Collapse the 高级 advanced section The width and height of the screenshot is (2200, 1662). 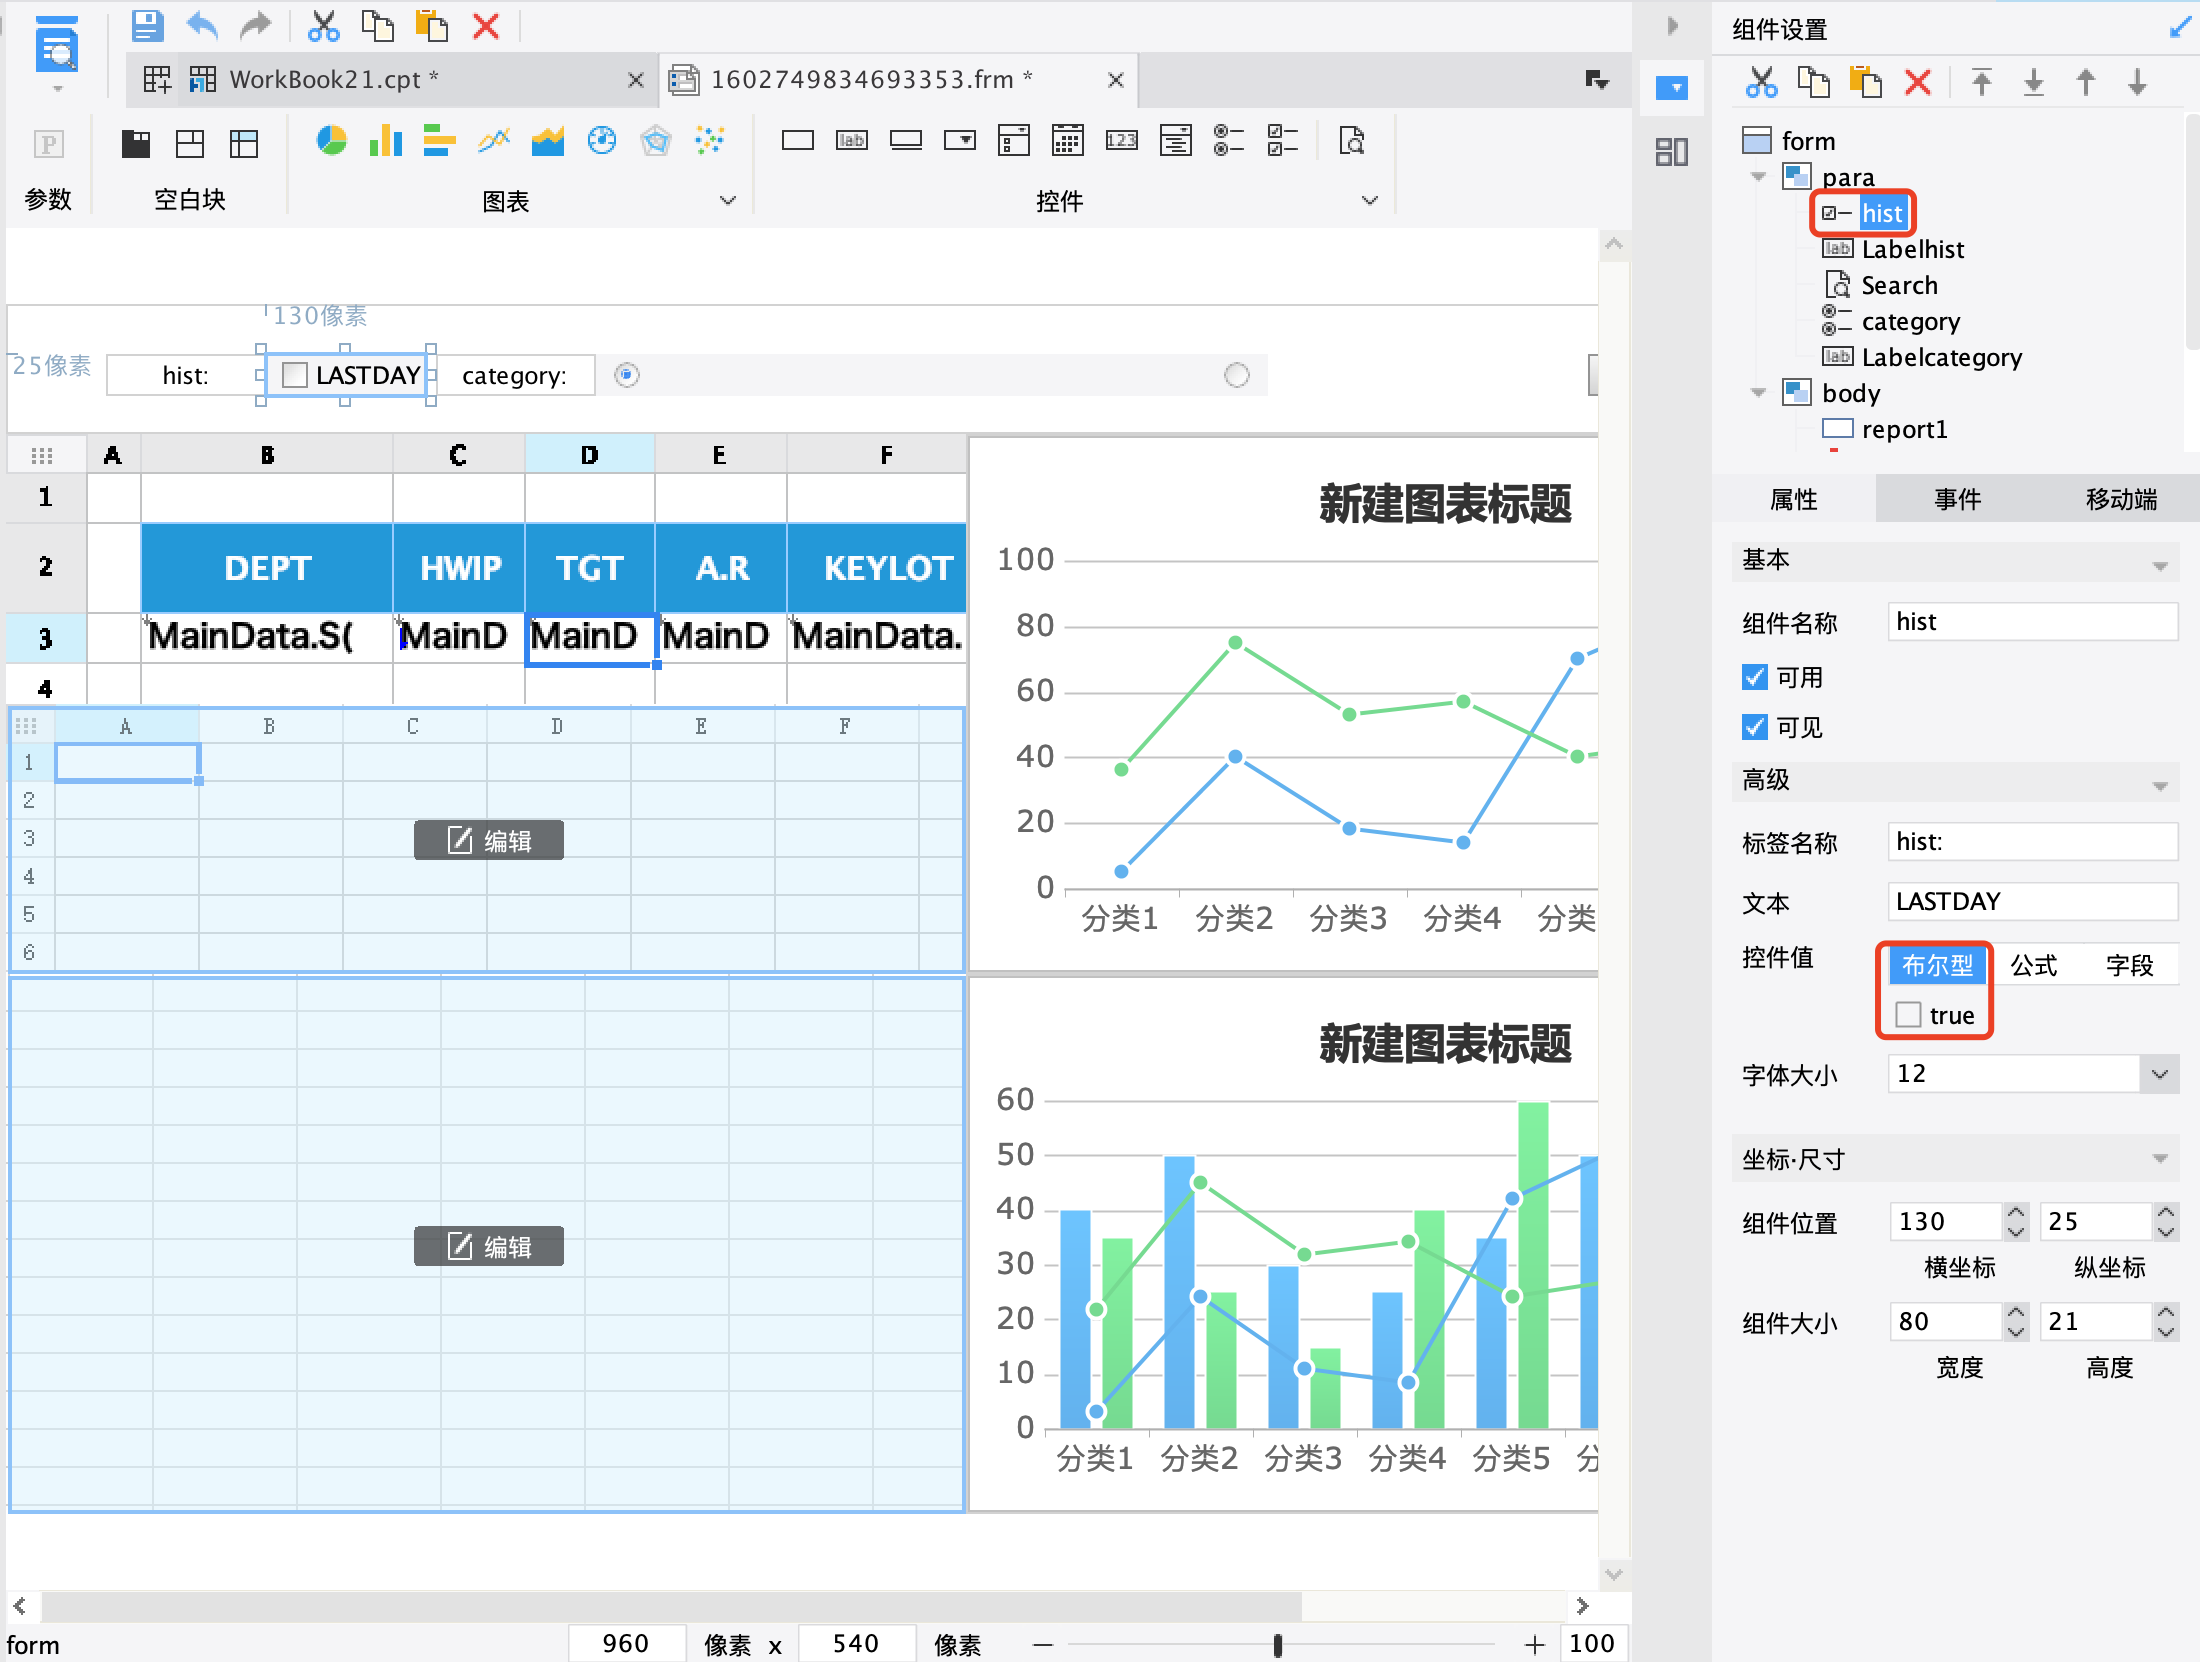pos(2160,786)
